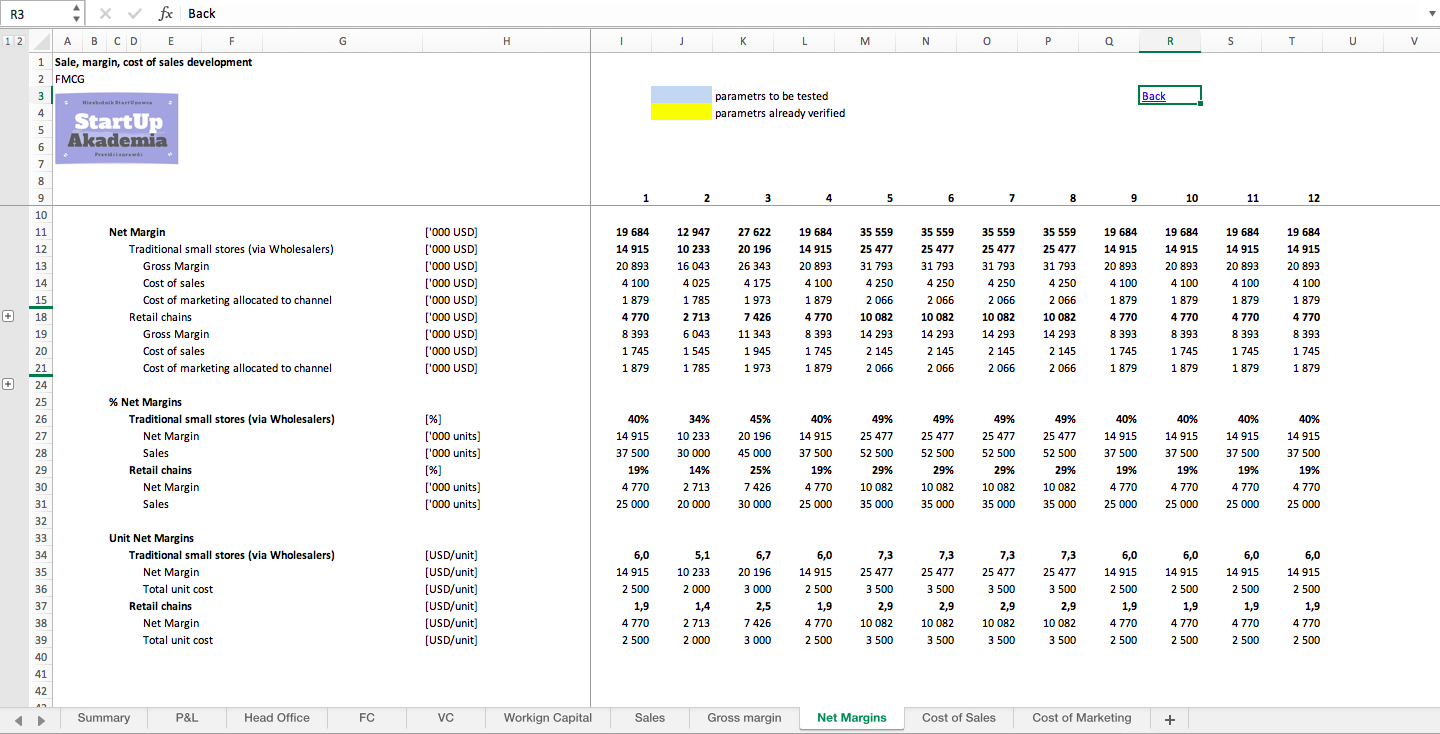Image resolution: width=1440 pixels, height=734 pixels.
Task: Select the Net Margins sheet tab
Action: pos(852,718)
